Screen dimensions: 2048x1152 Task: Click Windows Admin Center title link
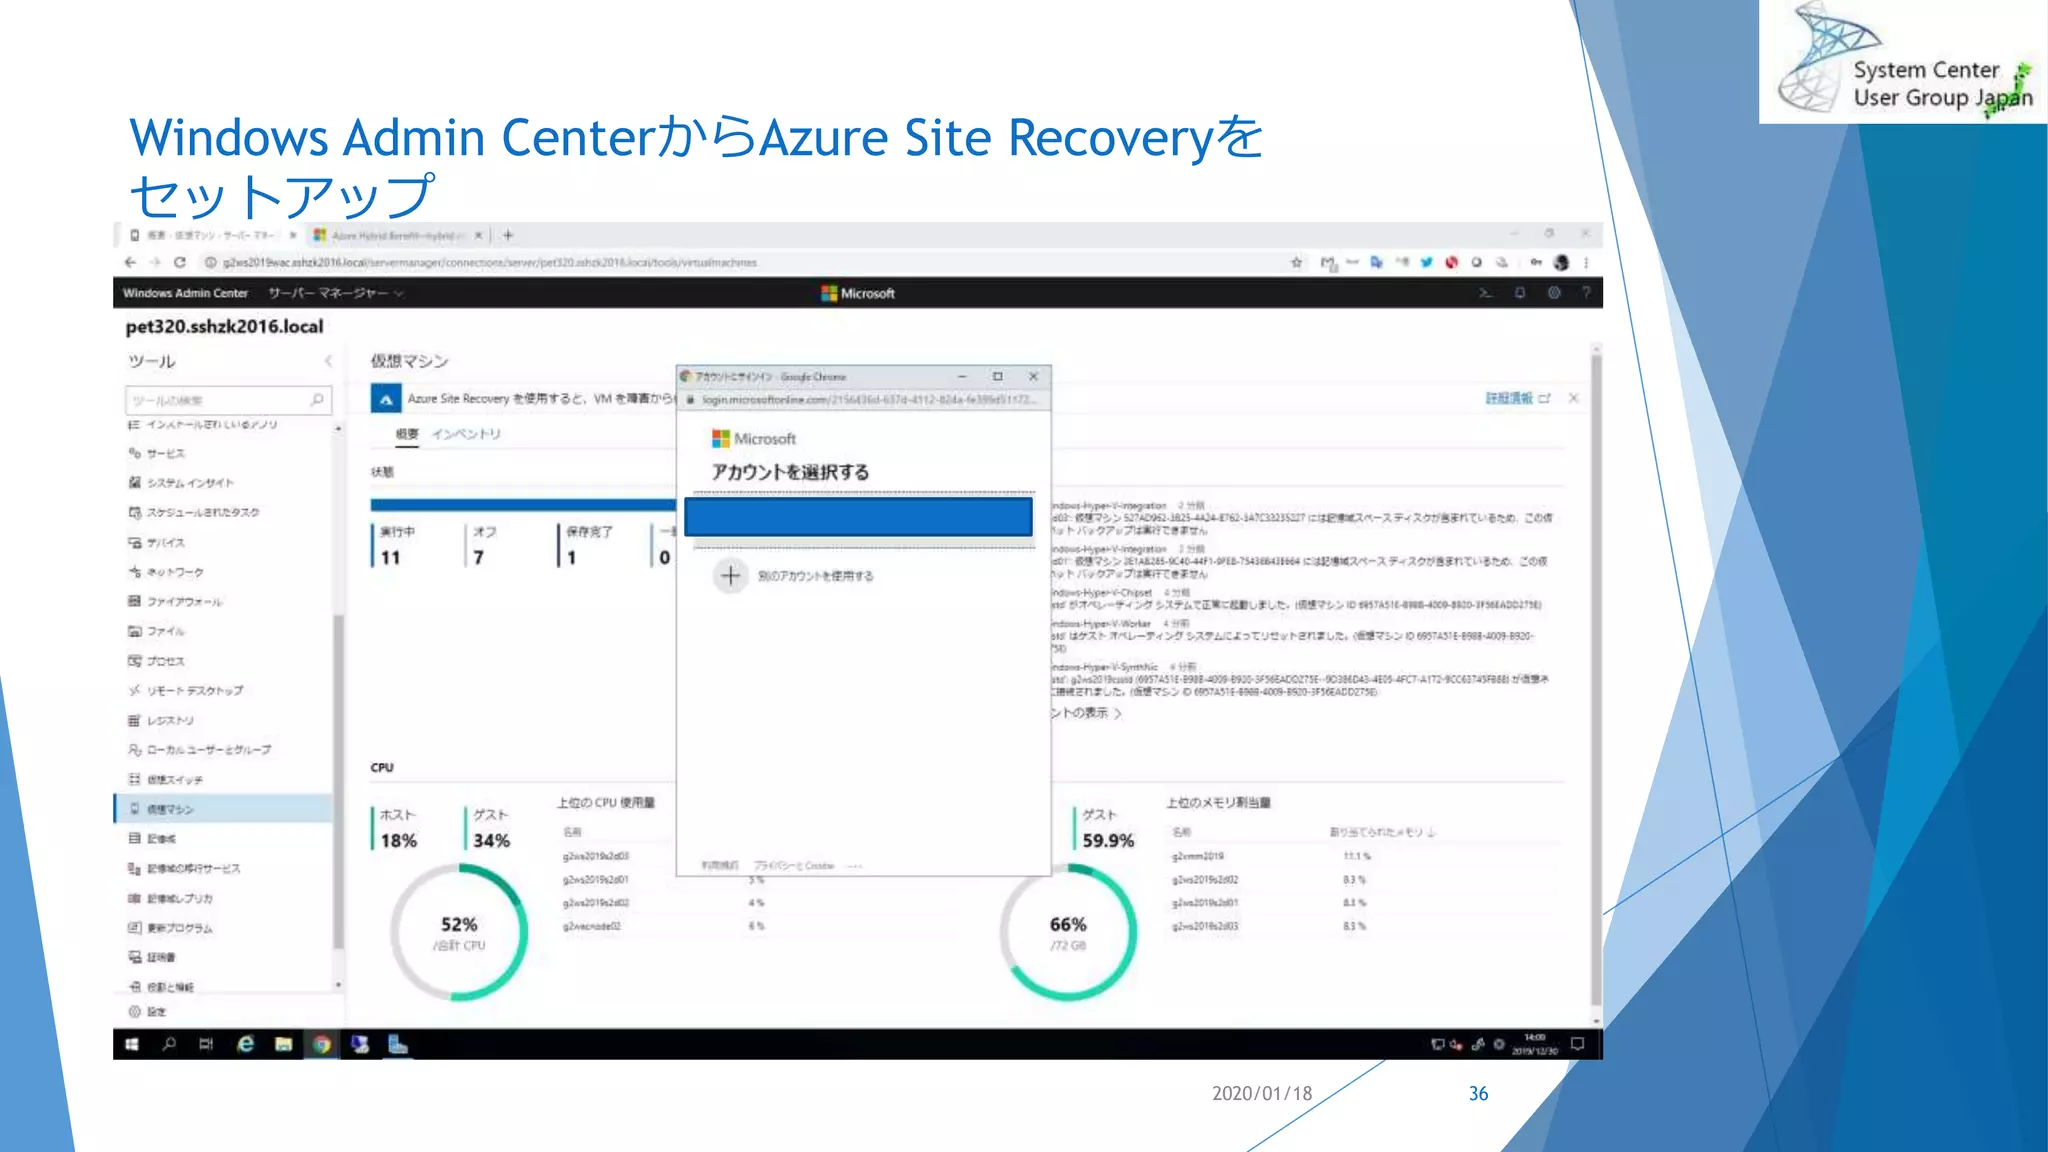tap(185, 293)
